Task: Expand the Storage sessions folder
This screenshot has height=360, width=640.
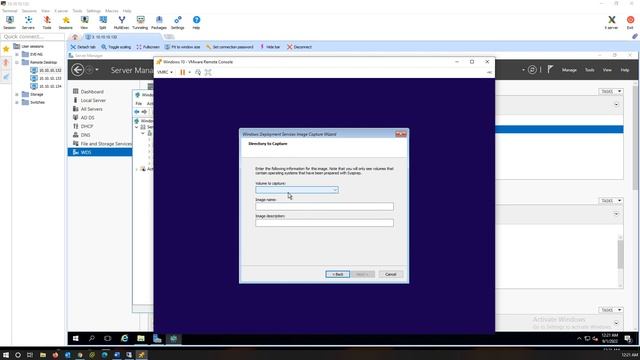Action: pos(17,94)
